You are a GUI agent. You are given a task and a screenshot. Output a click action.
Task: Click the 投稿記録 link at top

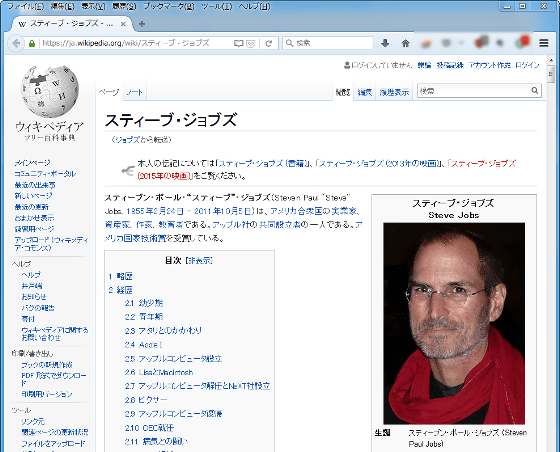pos(450,65)
